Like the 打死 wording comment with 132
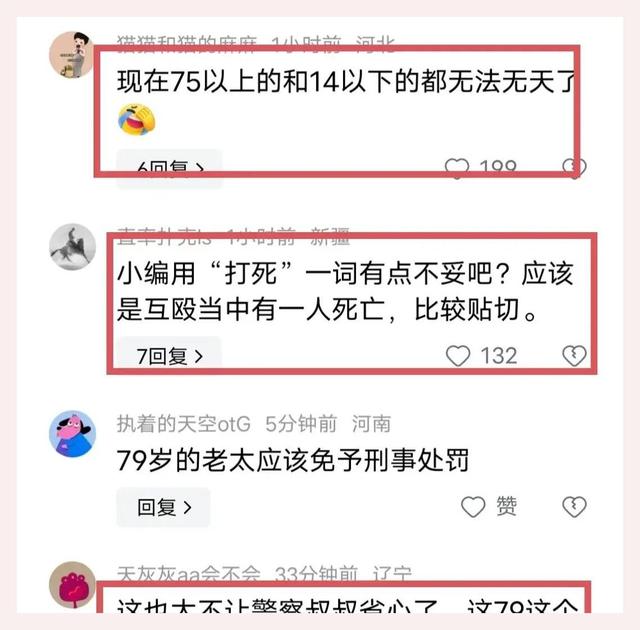The image size is (640, 630). point(458,355)
